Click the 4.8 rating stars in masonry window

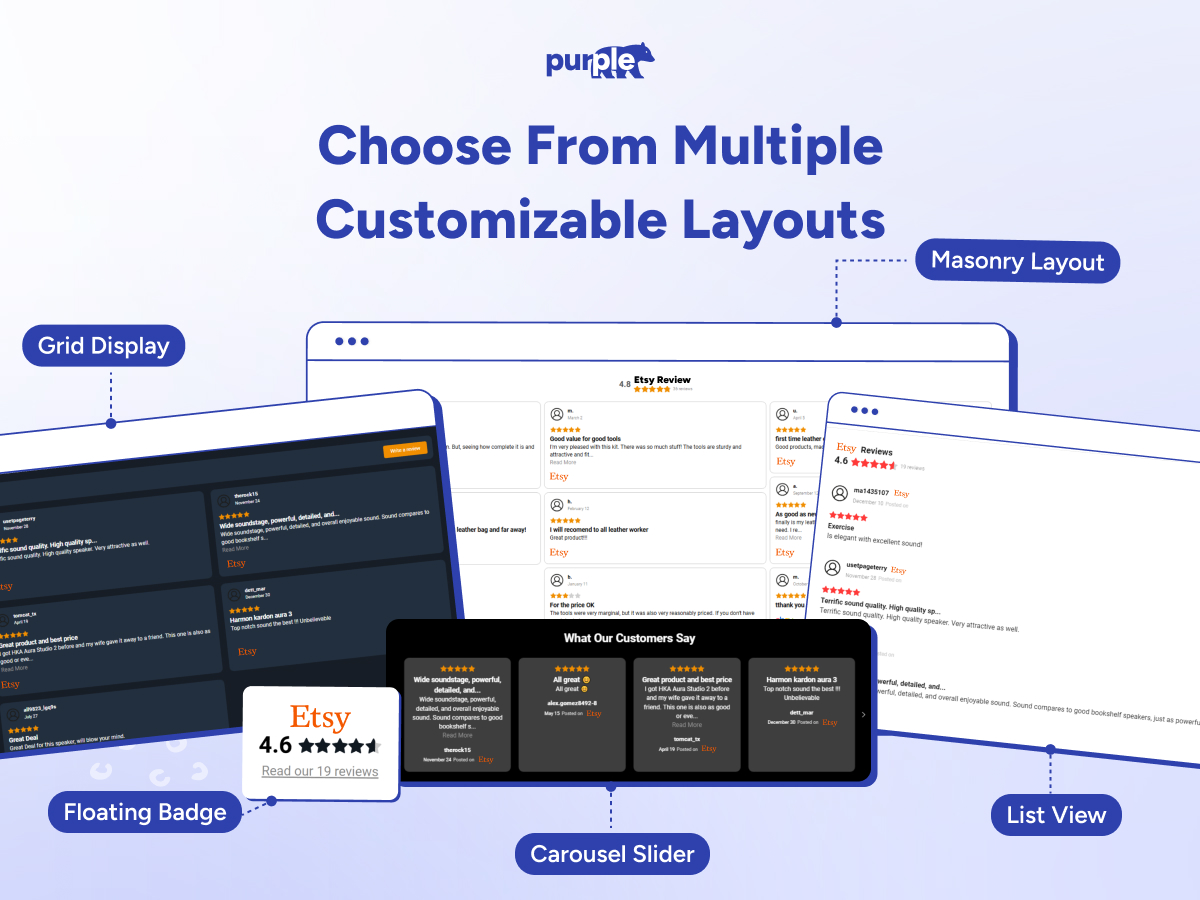652,389
